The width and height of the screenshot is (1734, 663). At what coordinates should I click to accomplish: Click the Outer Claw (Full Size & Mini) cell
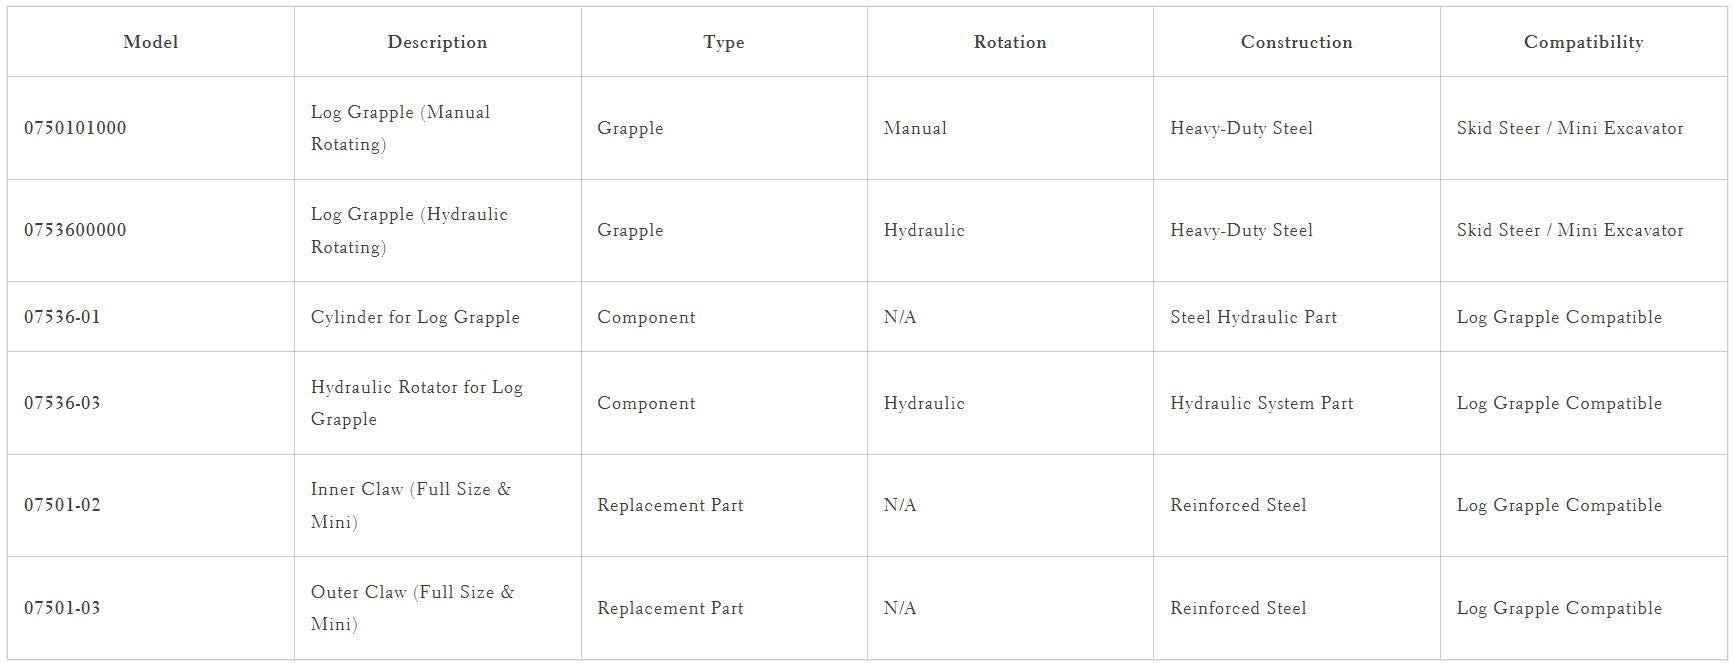point(412,608)
